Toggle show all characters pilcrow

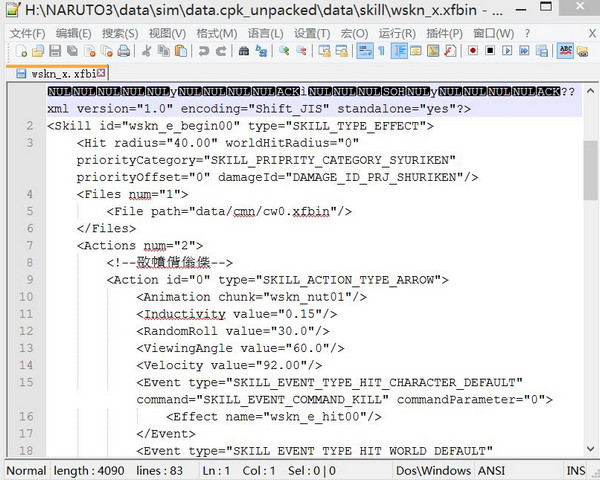(381, 51)
